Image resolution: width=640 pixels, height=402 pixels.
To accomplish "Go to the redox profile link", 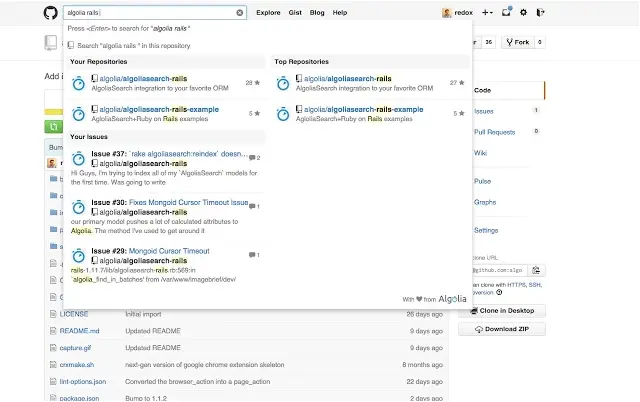I will 464,13.
